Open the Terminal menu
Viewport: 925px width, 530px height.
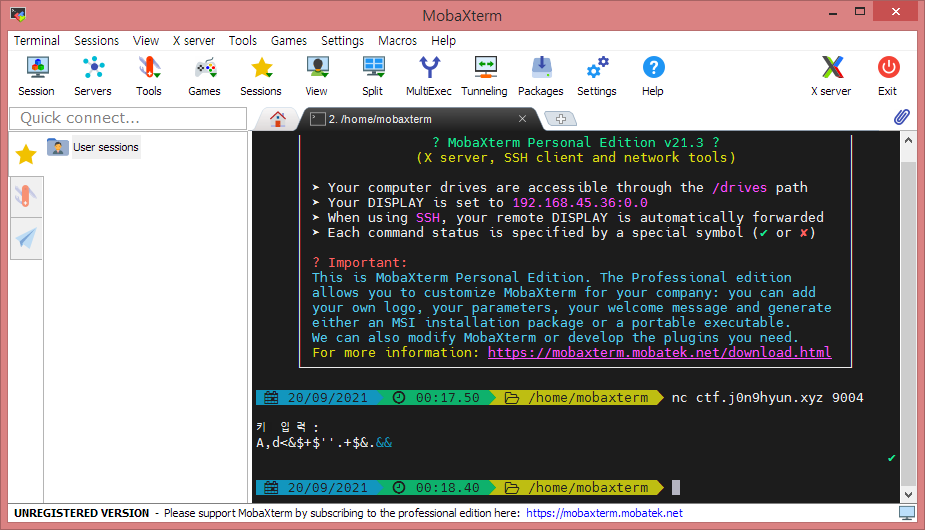[37, 41]
